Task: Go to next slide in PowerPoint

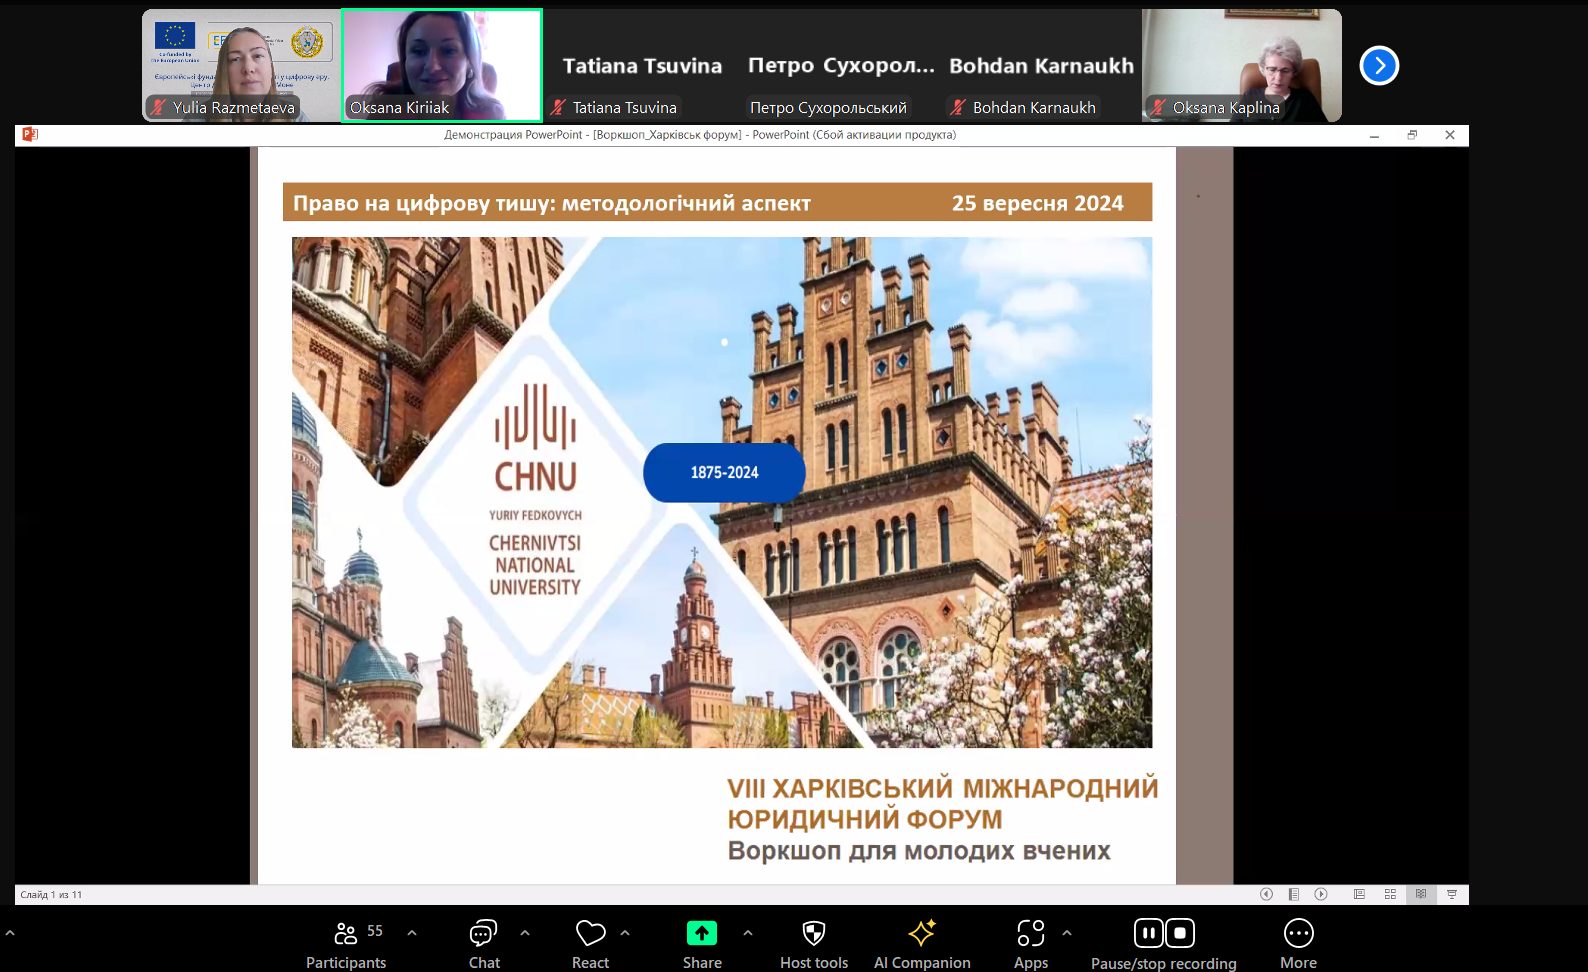Action: coord(1321,894)
